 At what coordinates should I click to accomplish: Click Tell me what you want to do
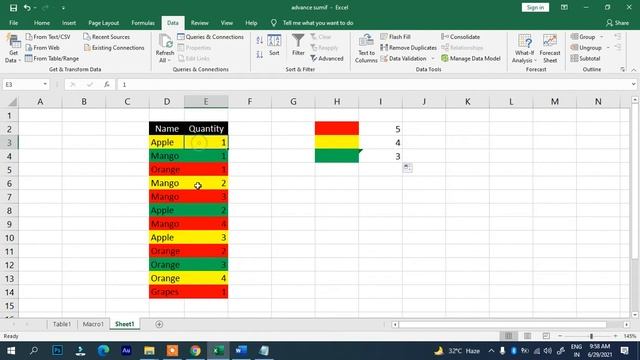pos(318,23)
